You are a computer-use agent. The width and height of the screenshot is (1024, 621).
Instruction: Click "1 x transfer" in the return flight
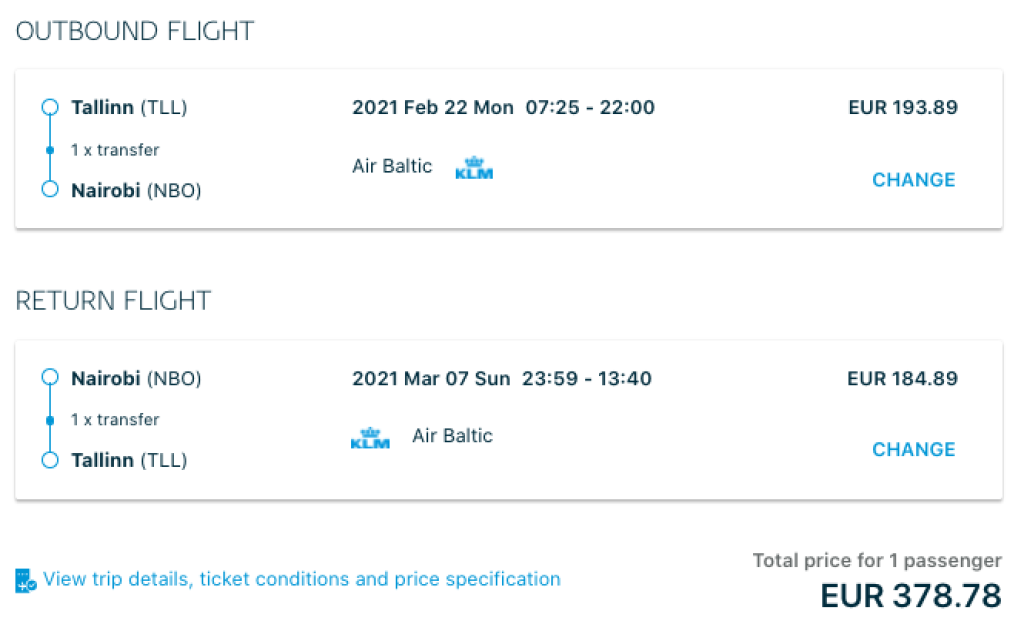pyautogui.click(x=115, y=420)
